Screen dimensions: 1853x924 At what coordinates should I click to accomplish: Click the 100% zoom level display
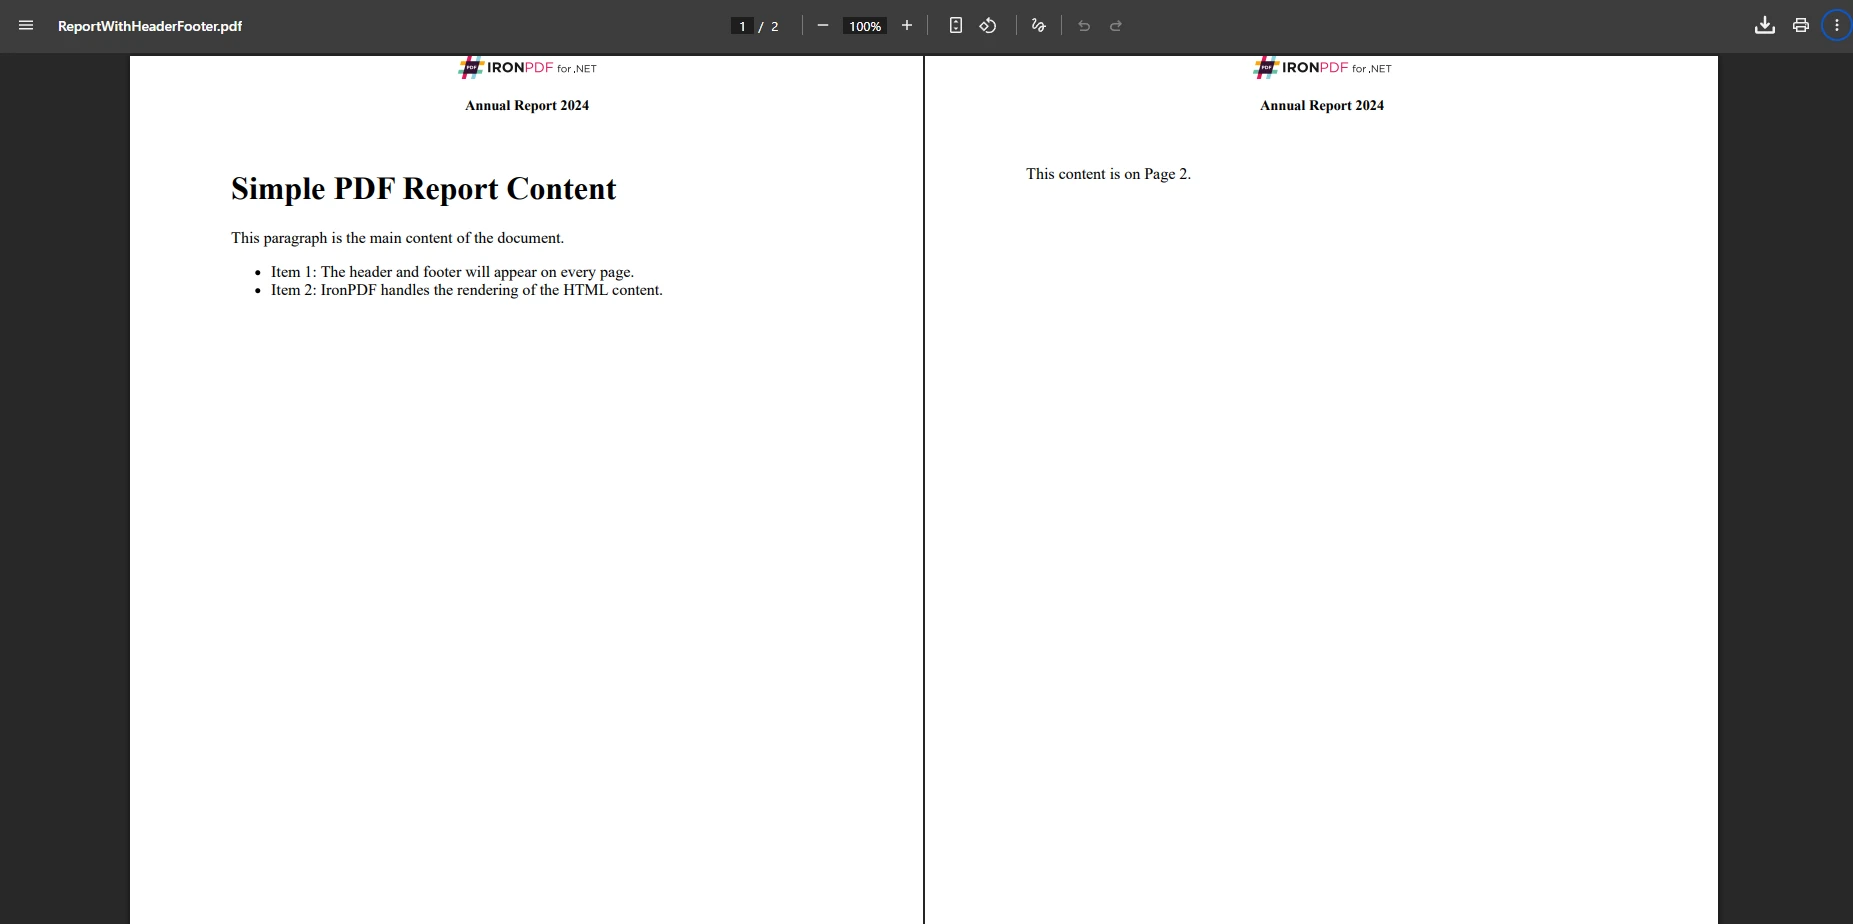pyautogui.click(x=864, y=26)
